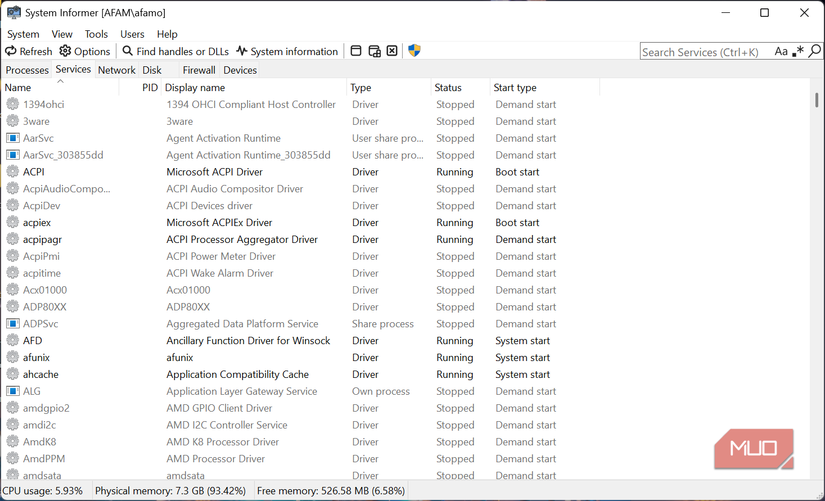Click the gear icon for acpiex

click(x=13, y=222)
